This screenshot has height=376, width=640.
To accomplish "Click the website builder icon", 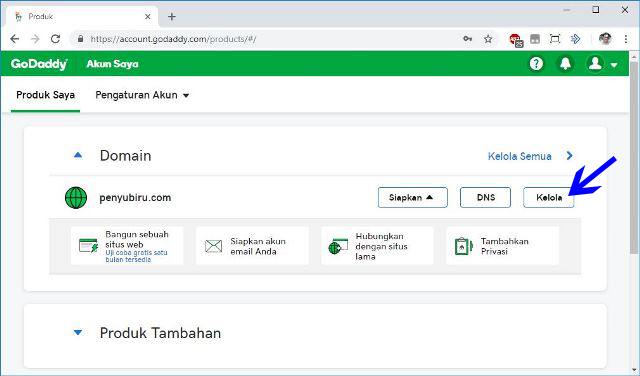I will point(89,245).
